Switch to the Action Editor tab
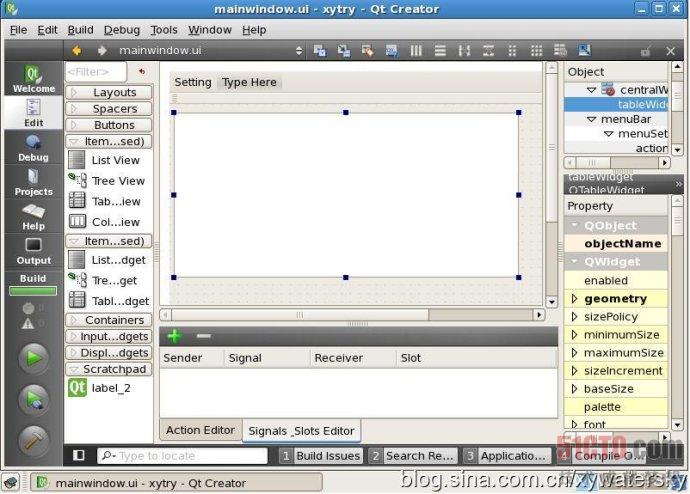690x494 pixels. [200, 430]
